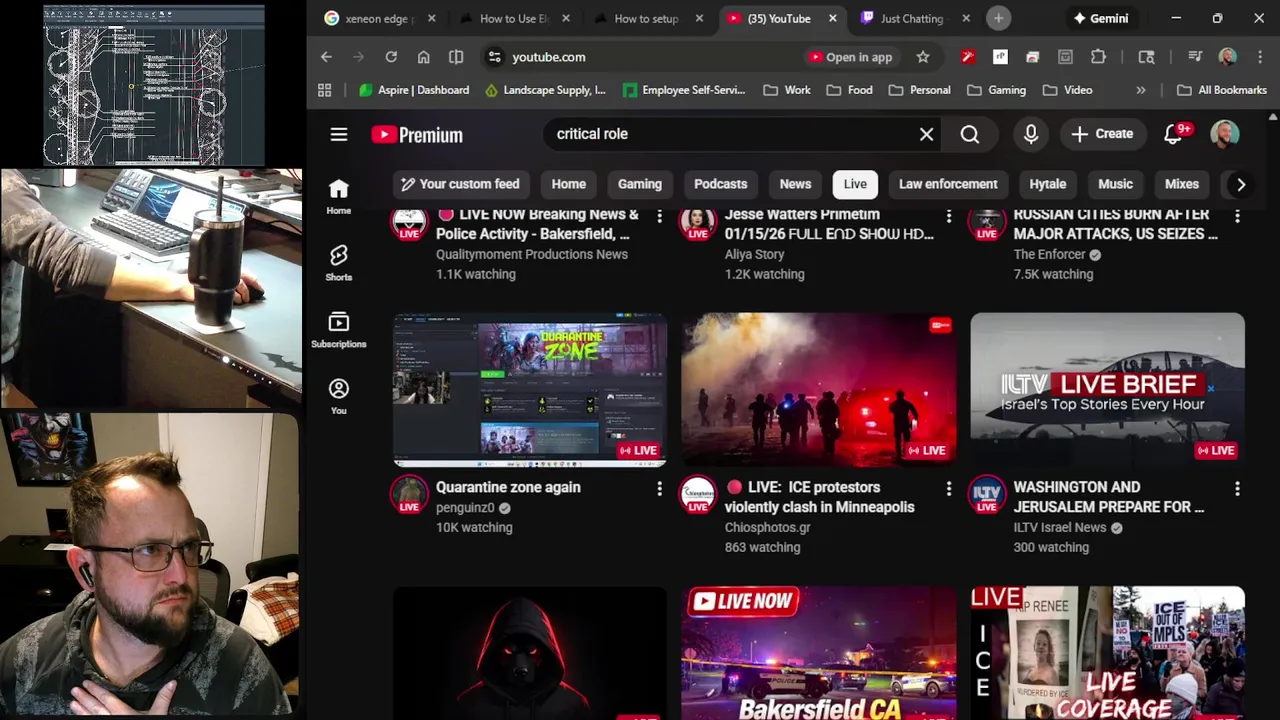This screenshot has height=720, width=1280.
Task: Open the notifications bell
Action: click(1174, 134)
